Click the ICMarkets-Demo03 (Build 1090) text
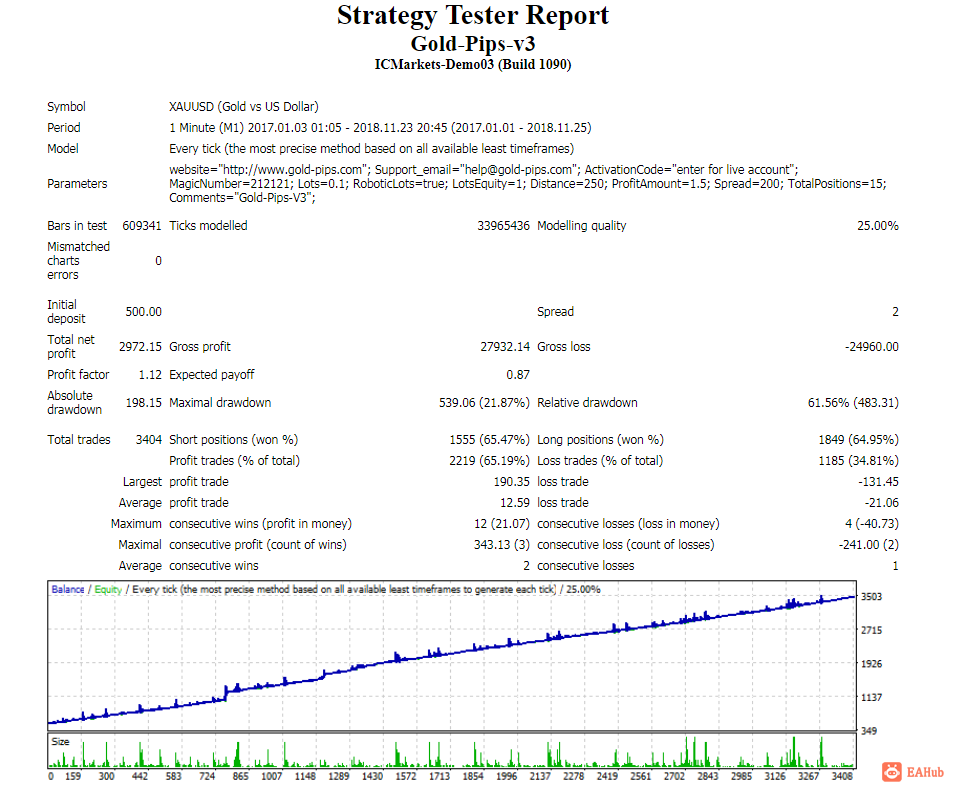Screen dimensions: 953x787 coord(473,64)
